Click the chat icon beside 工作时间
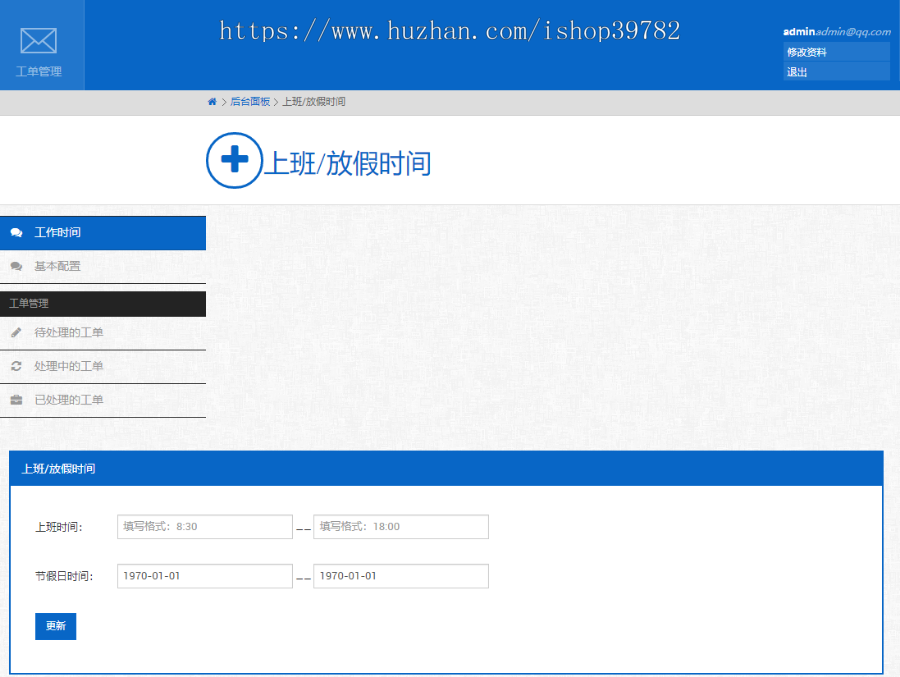This screenshot has width=900, height=677. (16, 233)
